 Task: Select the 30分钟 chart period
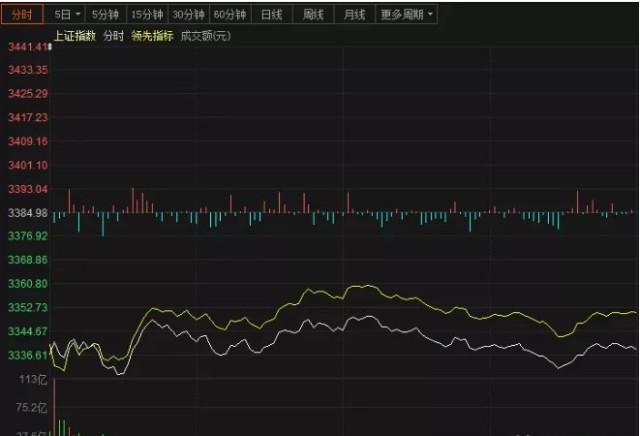[188, 16]
